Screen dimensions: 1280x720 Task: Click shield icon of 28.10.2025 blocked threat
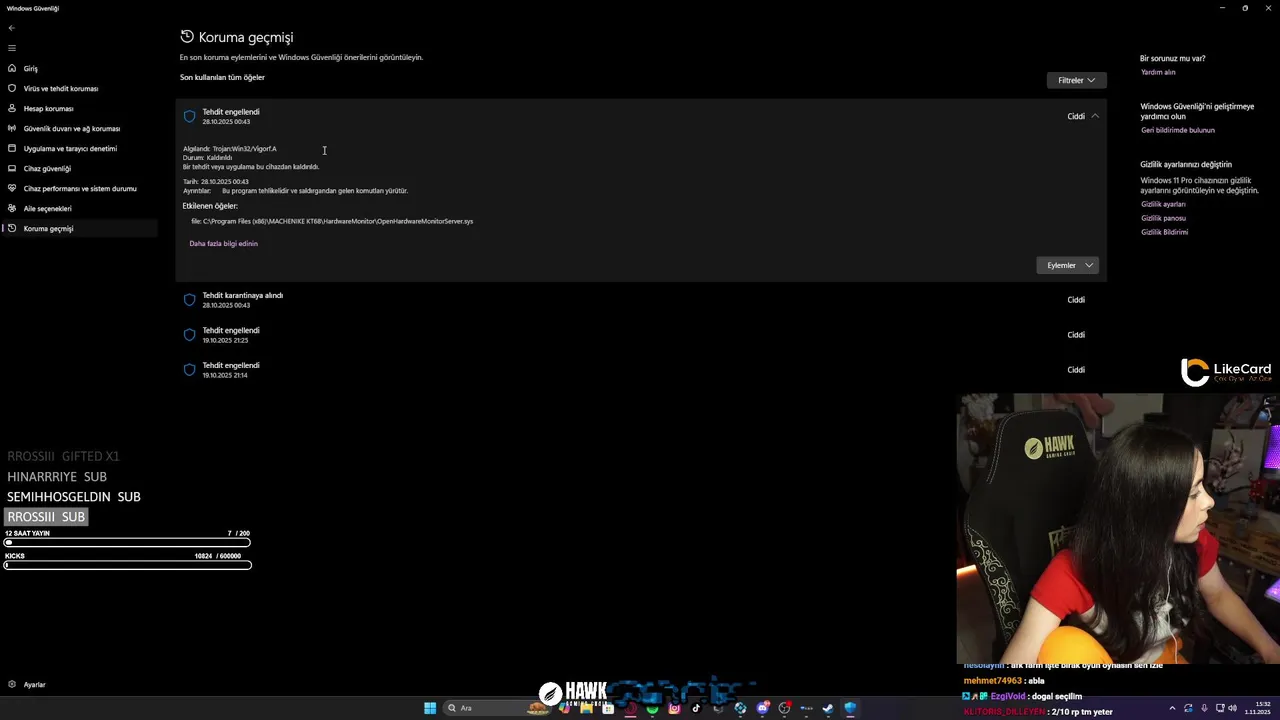[189, 116]
